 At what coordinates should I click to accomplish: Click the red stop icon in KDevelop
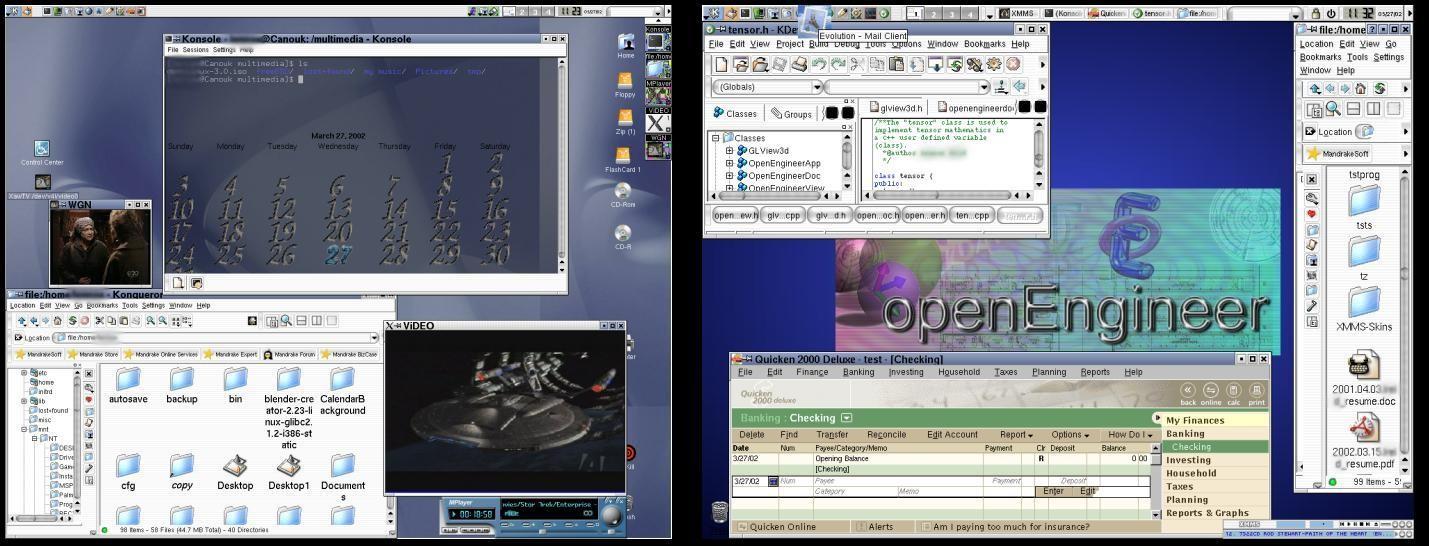(1013, 64)
